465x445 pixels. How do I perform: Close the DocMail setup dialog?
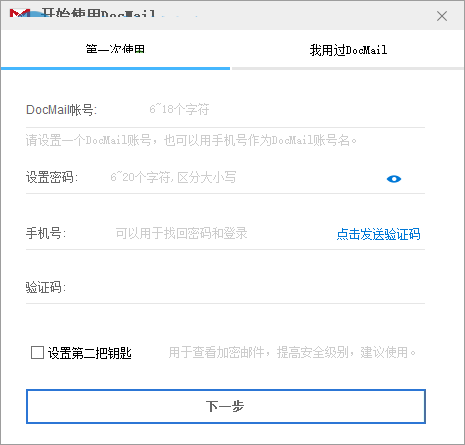(x=442, y=16)
